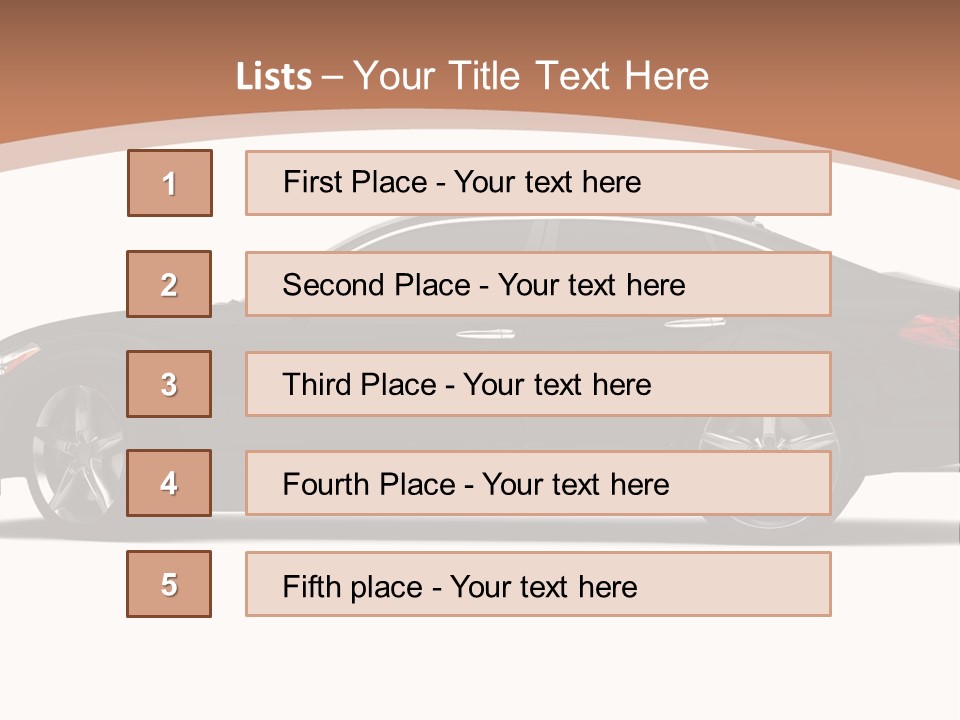
Task: Click the Fifth place text box
Action: click(538, 584)
